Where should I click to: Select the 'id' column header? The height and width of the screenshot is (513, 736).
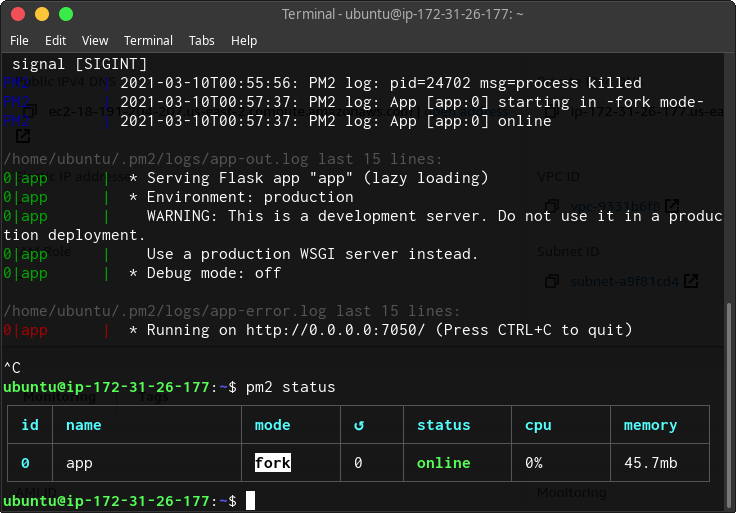pyautogui.click(x=30, y=425)
